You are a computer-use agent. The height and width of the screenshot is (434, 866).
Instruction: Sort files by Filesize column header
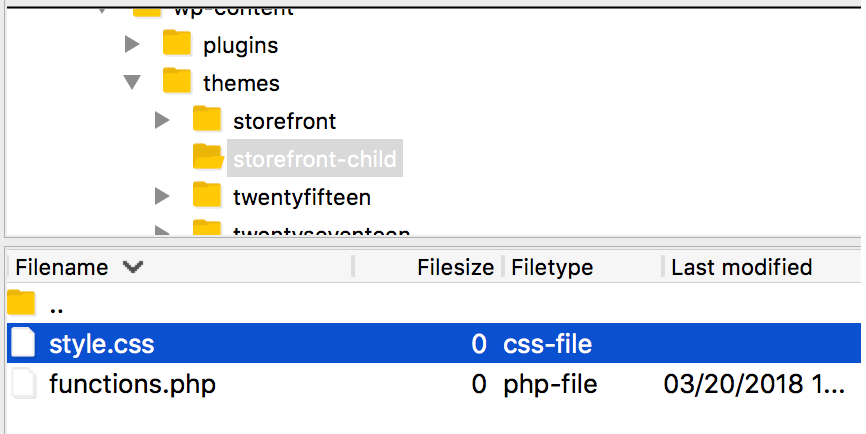(455, 267)
